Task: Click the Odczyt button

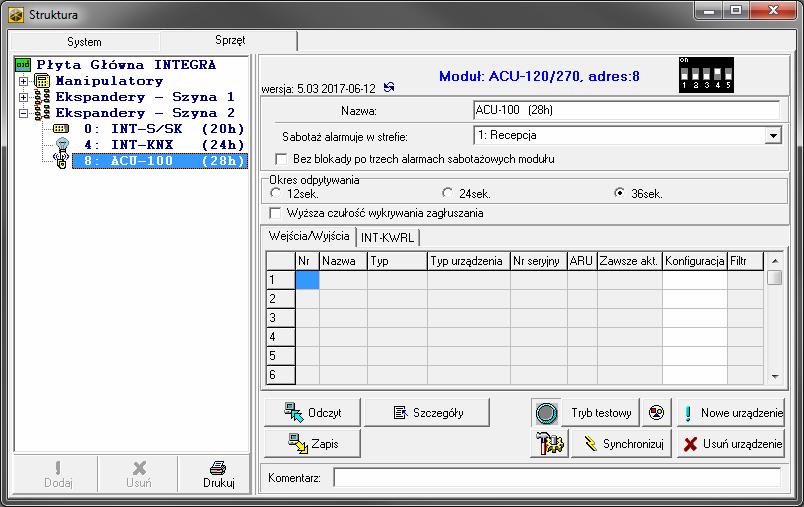Action: [x=312, y=413]
